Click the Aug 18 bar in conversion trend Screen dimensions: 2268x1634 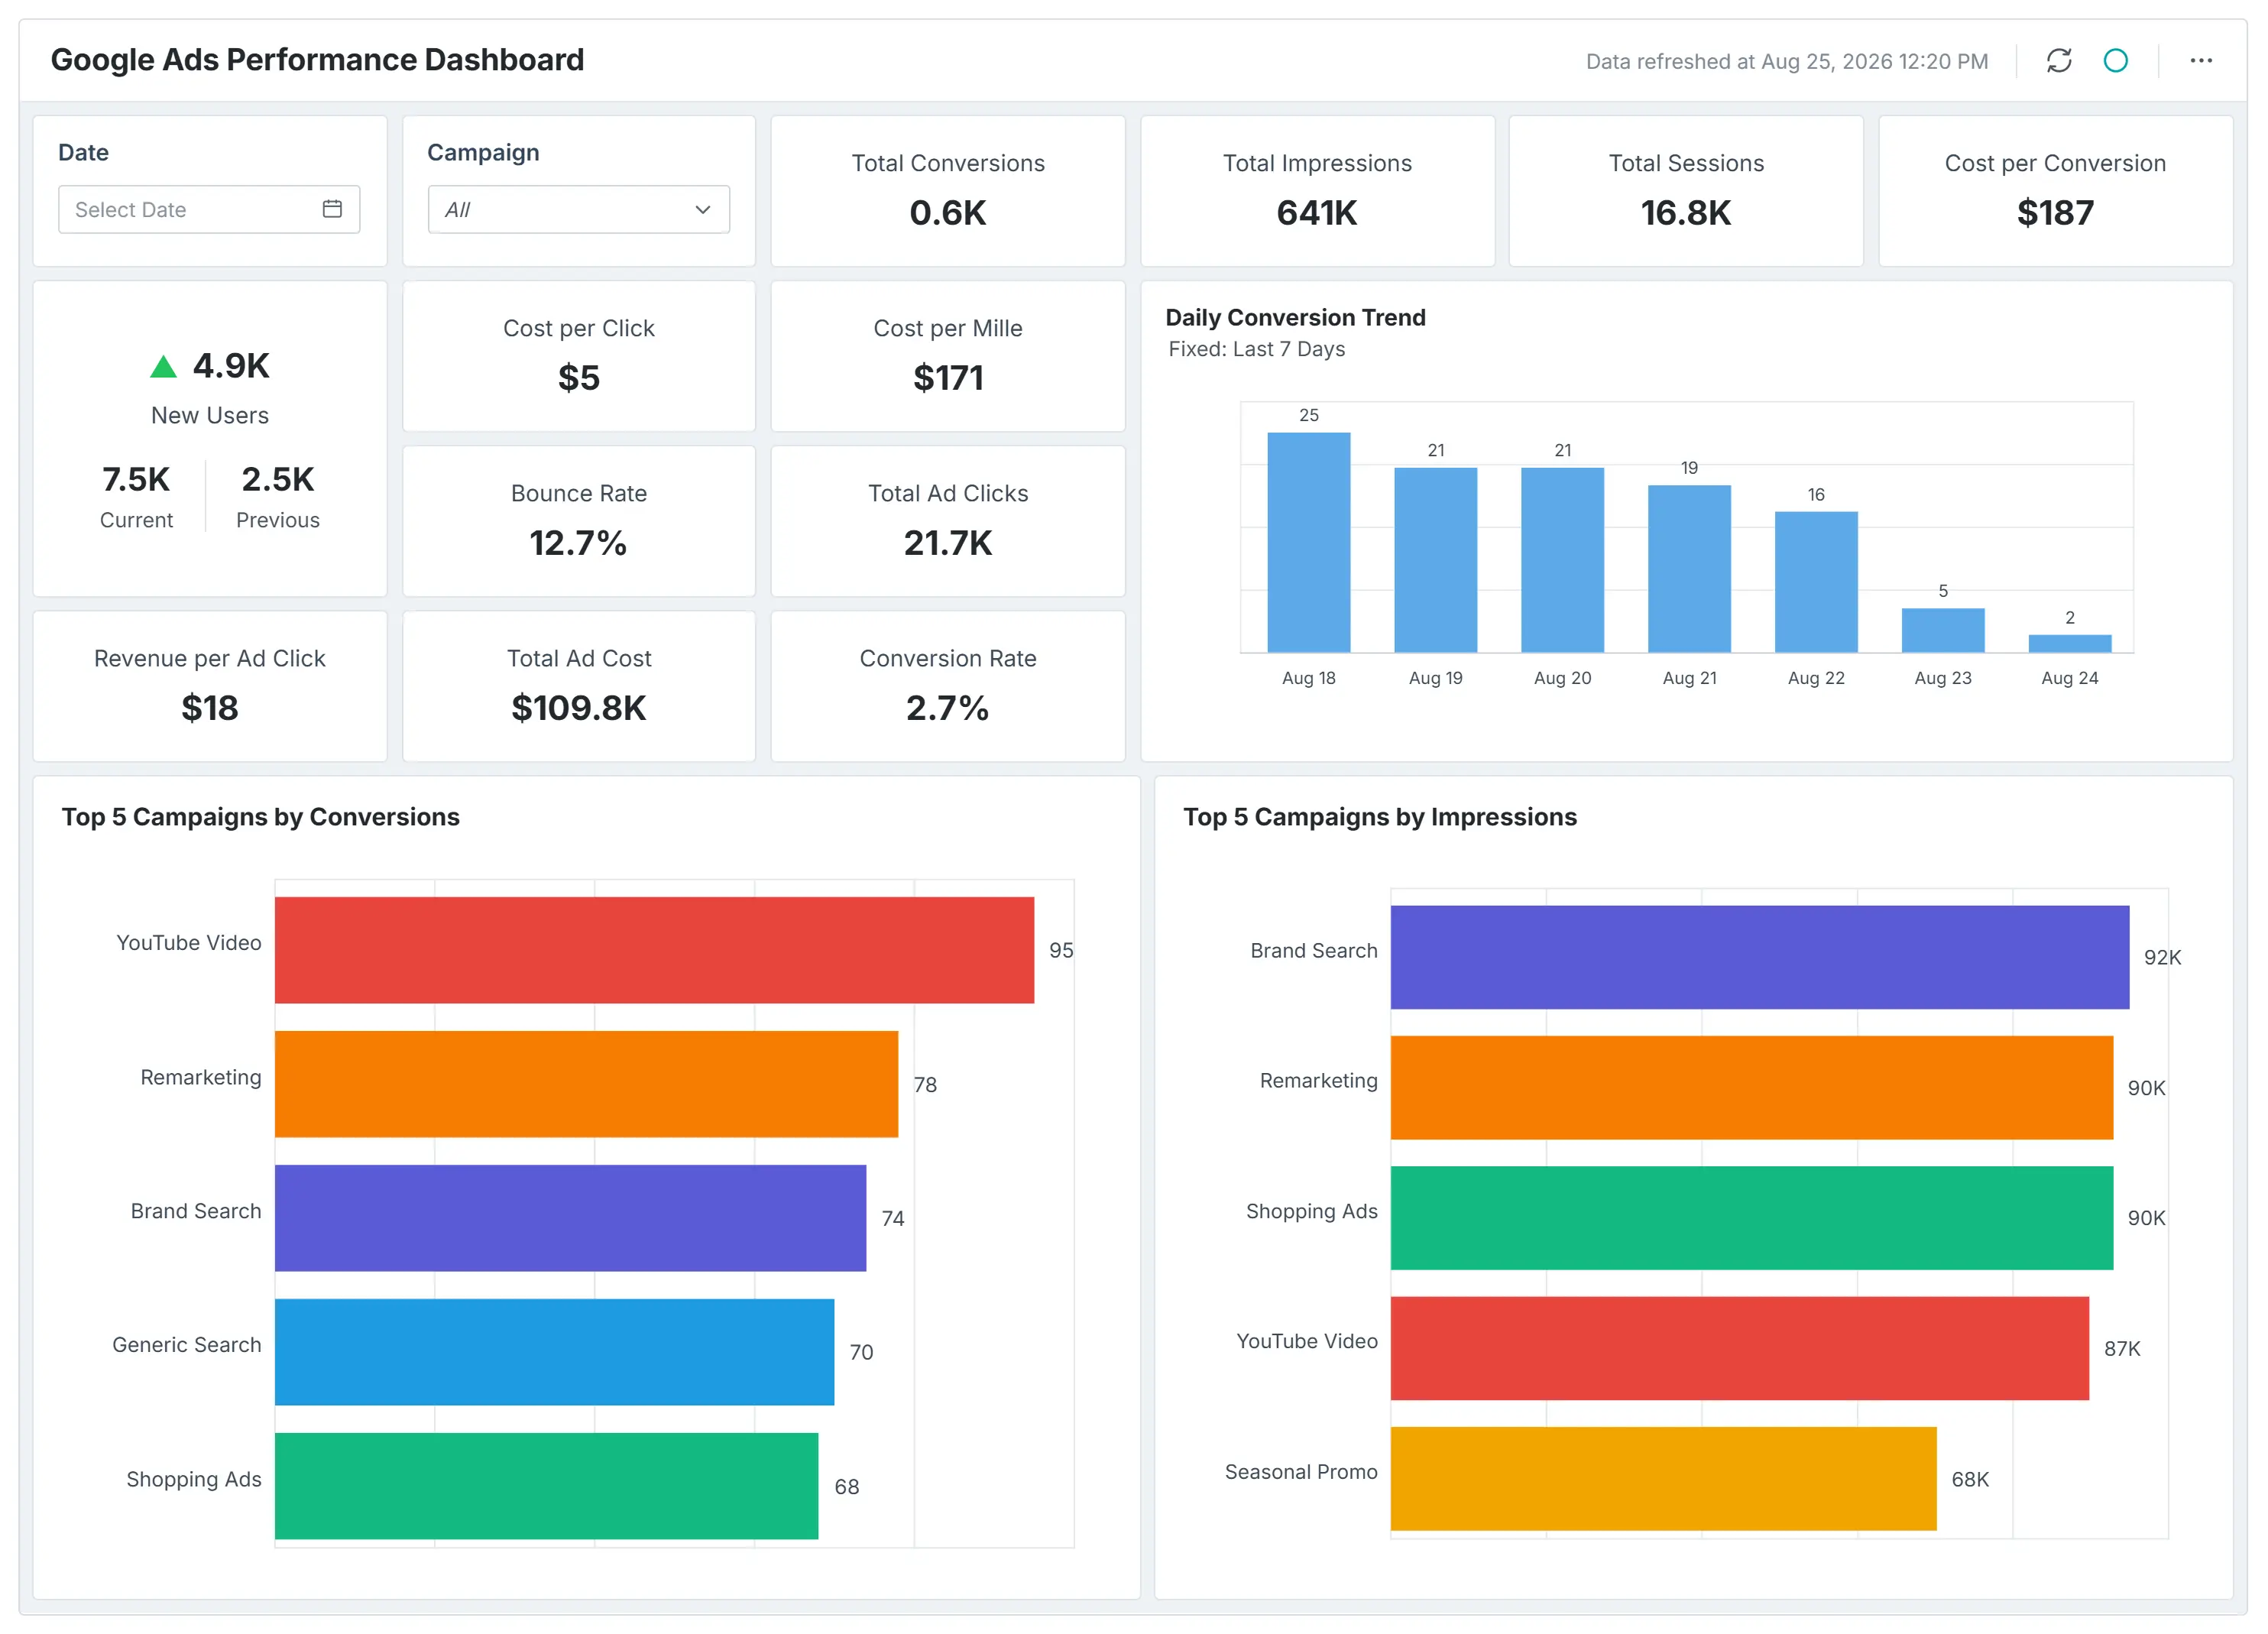1308,542
